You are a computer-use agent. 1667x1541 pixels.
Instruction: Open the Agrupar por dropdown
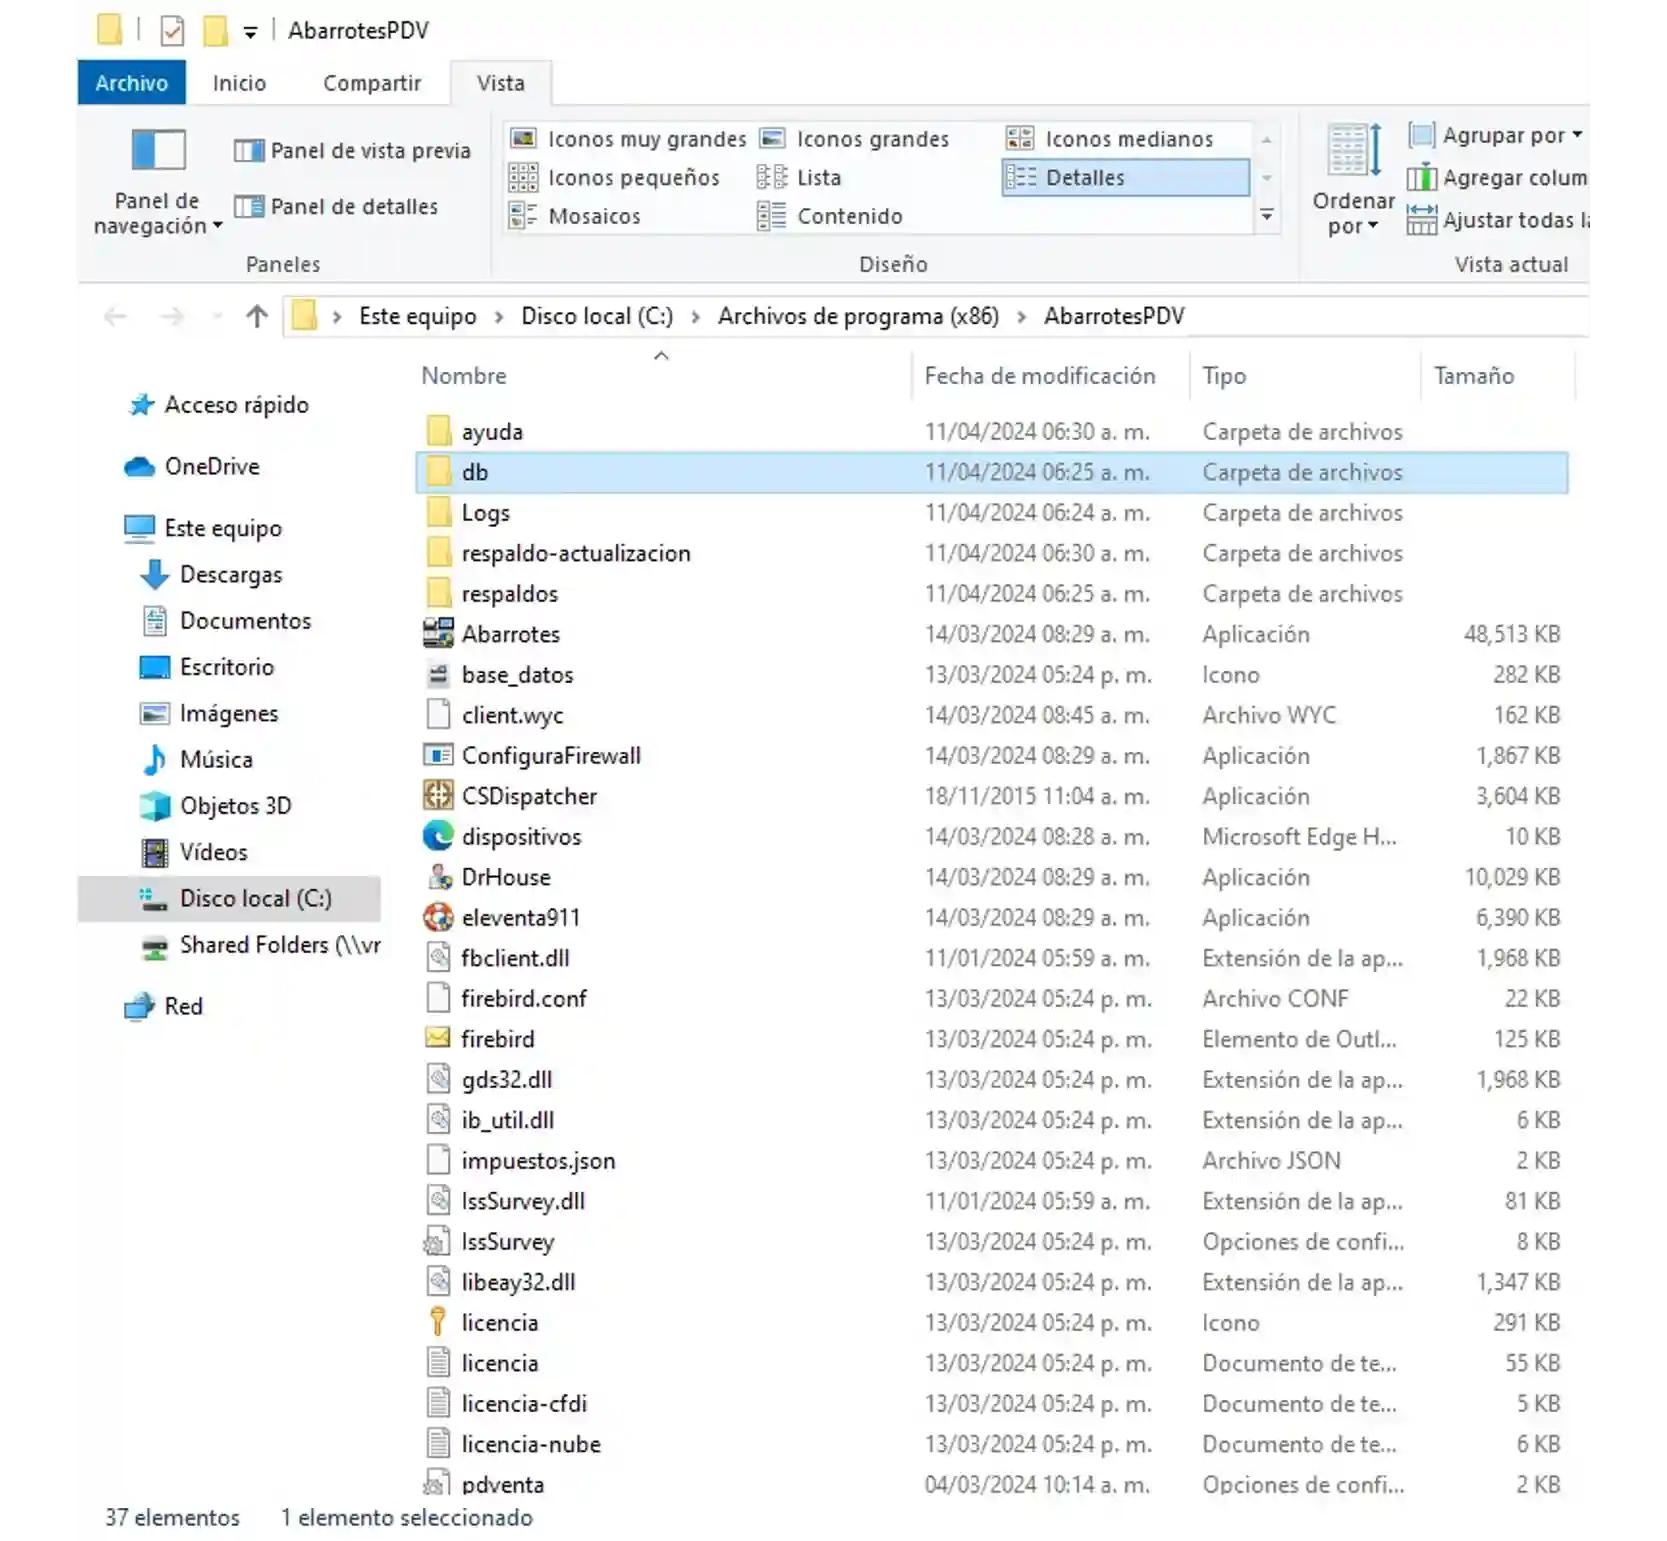[x=1496, y=135]
